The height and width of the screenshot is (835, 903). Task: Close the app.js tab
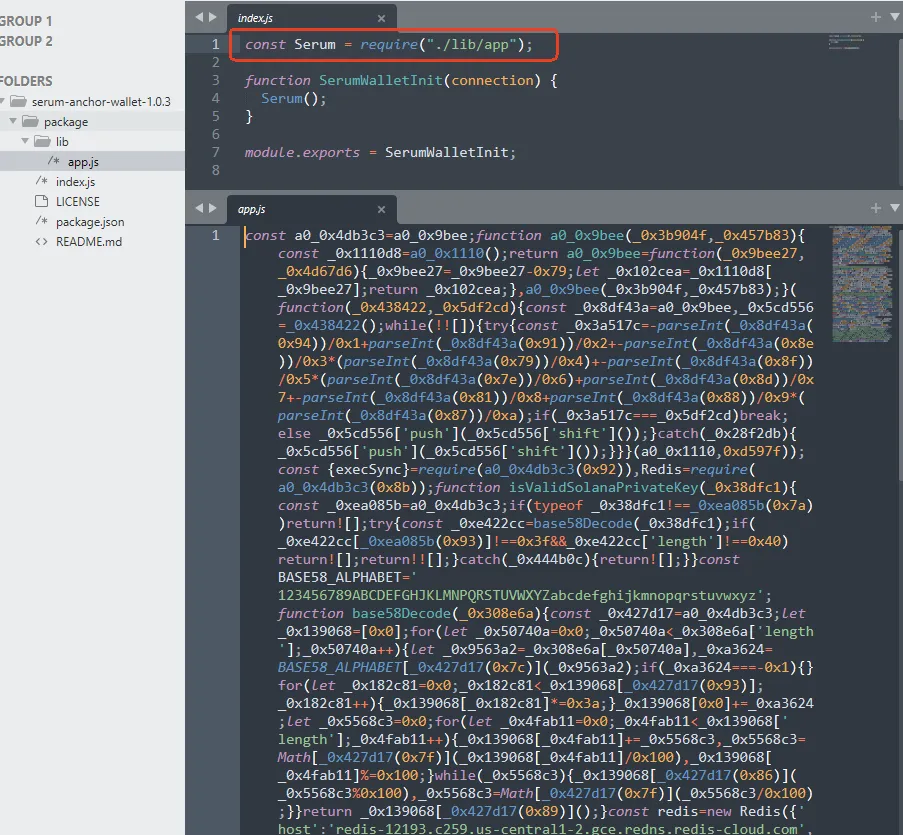click(381, 210)
